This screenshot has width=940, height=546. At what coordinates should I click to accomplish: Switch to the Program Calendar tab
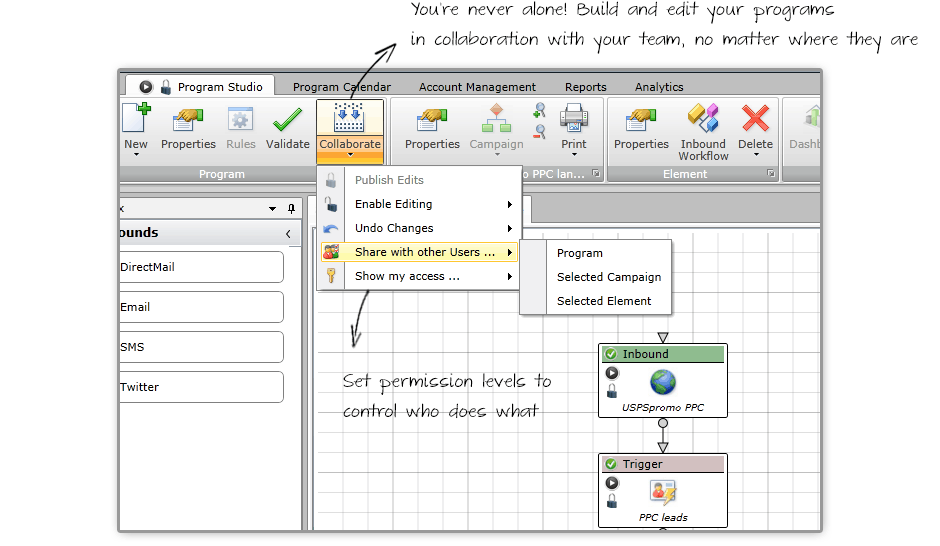click(x=342, y=87)
